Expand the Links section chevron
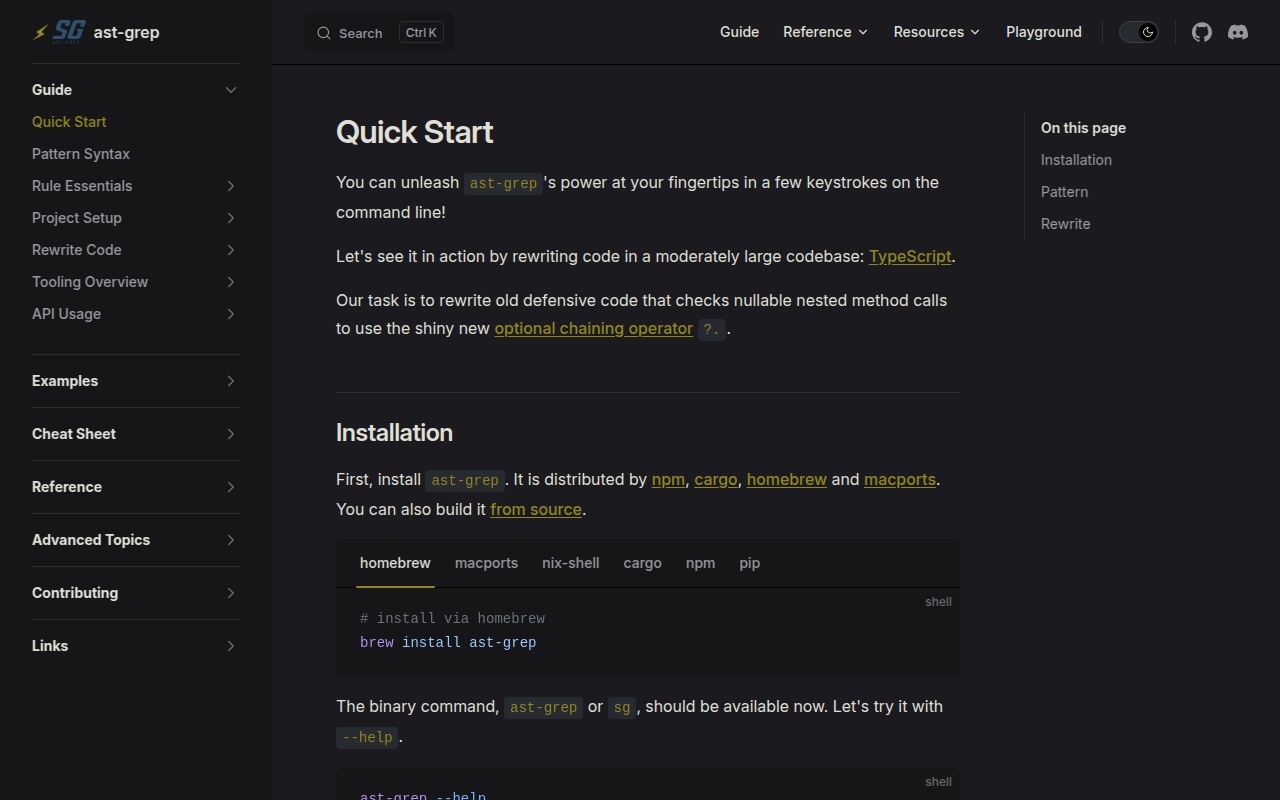This screenshot has height=800, width=1280. pos(231,646)
